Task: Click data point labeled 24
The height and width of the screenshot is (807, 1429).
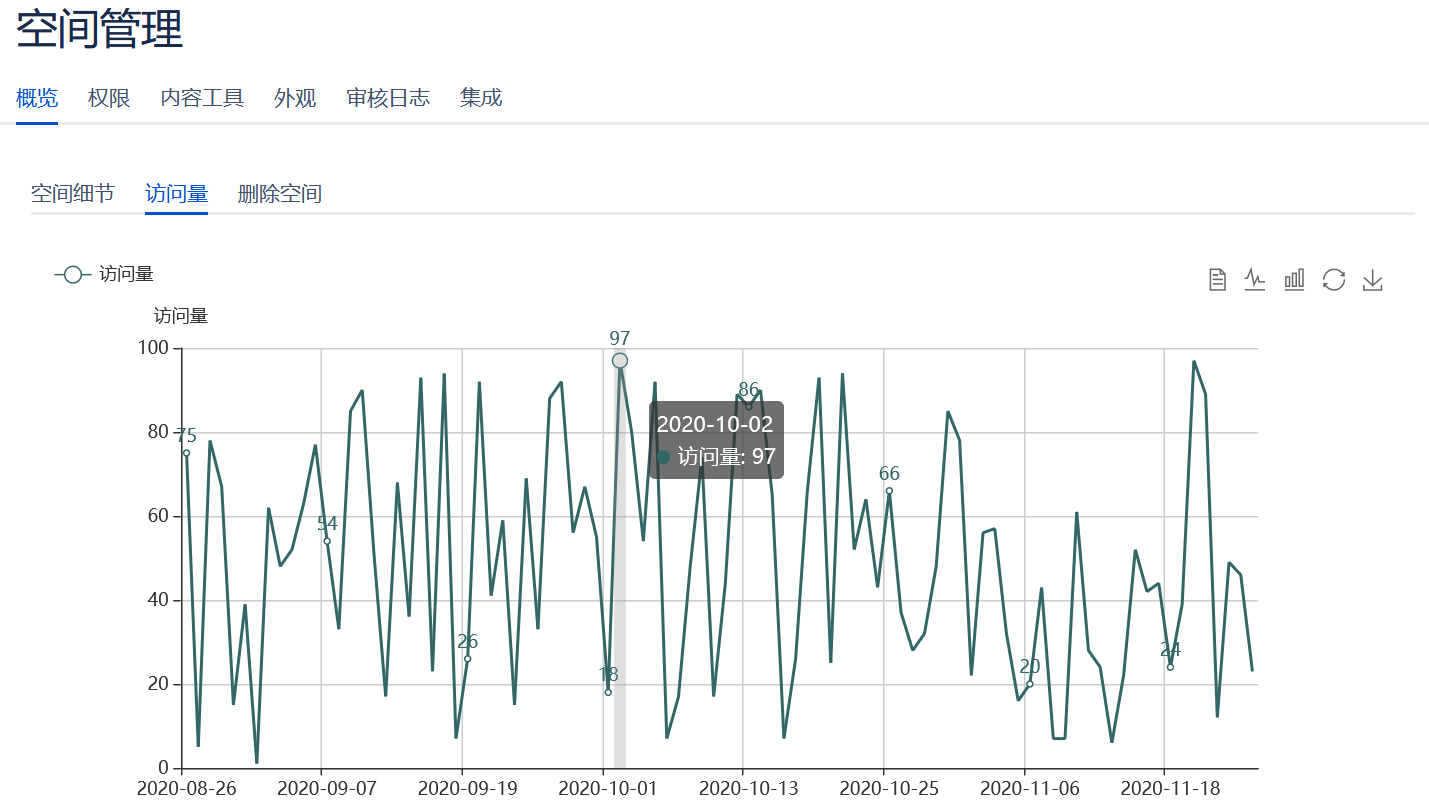Action: [1170, 667]
